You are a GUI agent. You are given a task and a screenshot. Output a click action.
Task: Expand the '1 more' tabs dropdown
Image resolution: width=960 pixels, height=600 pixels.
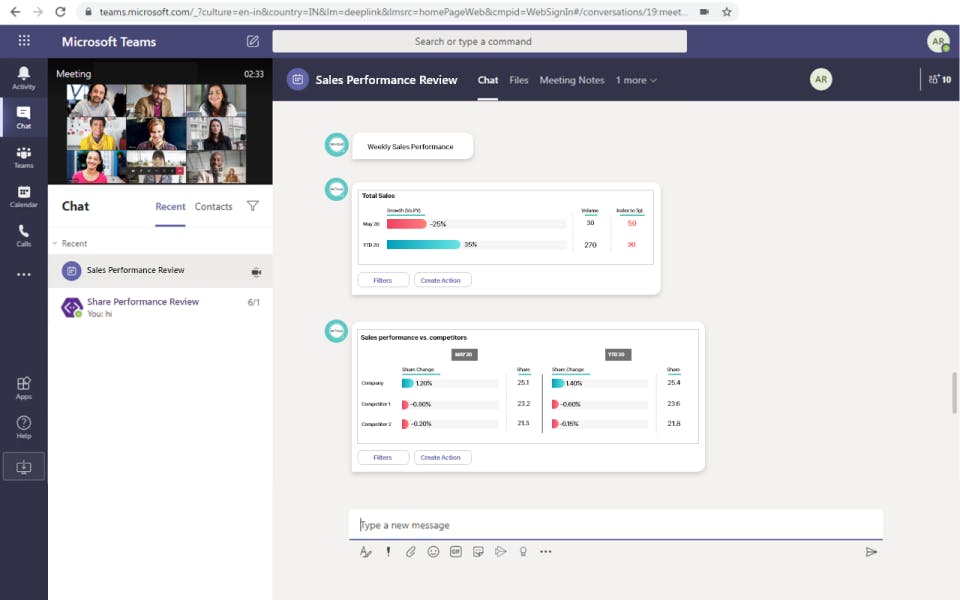tap(636, 80)
